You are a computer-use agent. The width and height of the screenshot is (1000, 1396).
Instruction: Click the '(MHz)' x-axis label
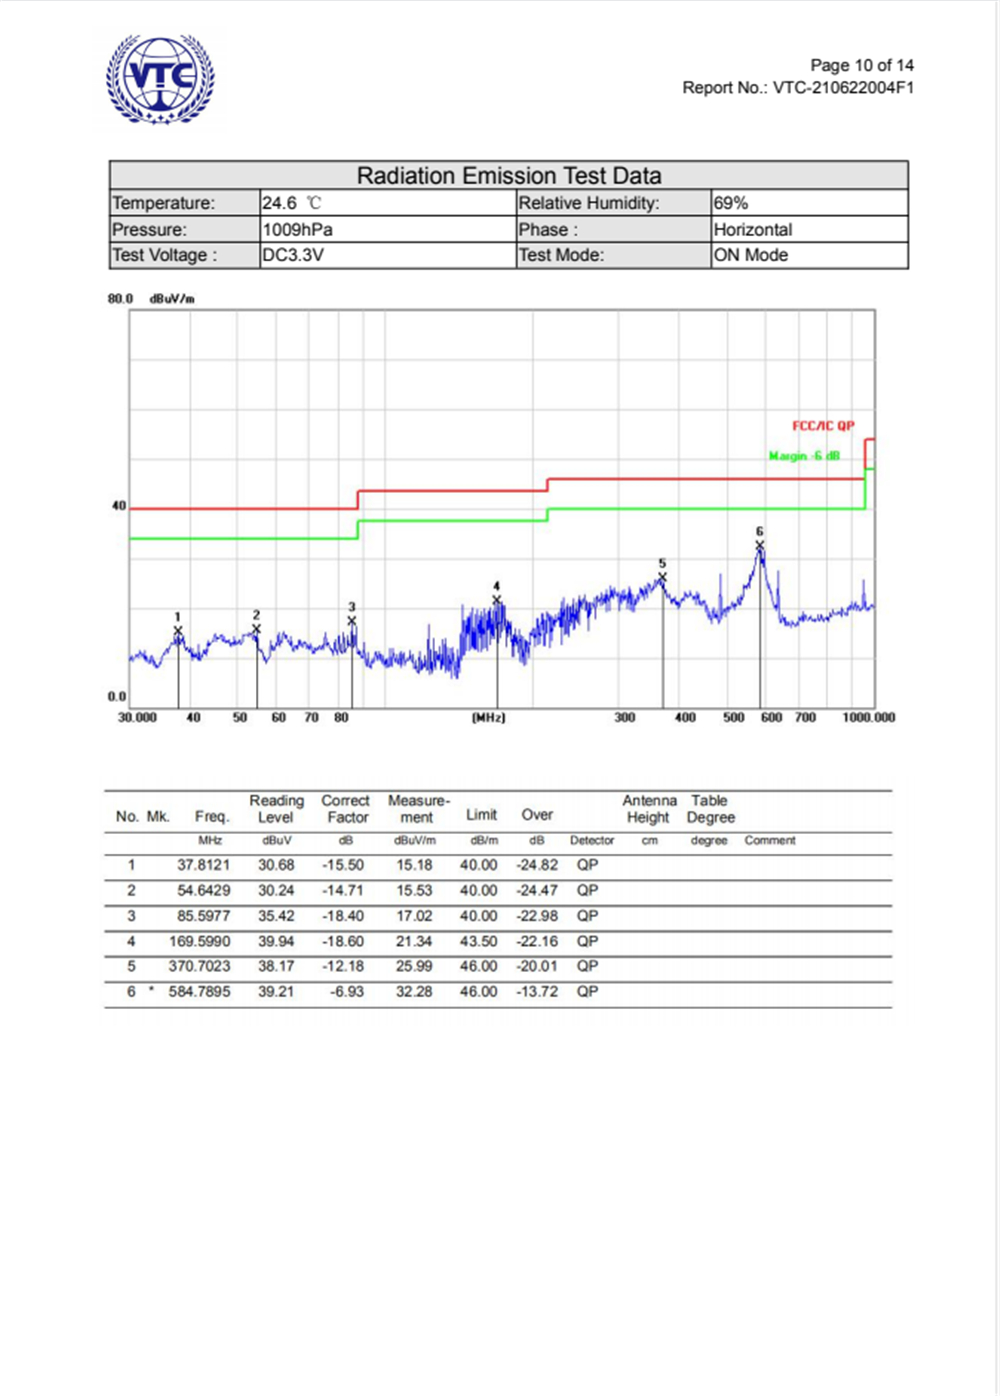pos(489,718)
